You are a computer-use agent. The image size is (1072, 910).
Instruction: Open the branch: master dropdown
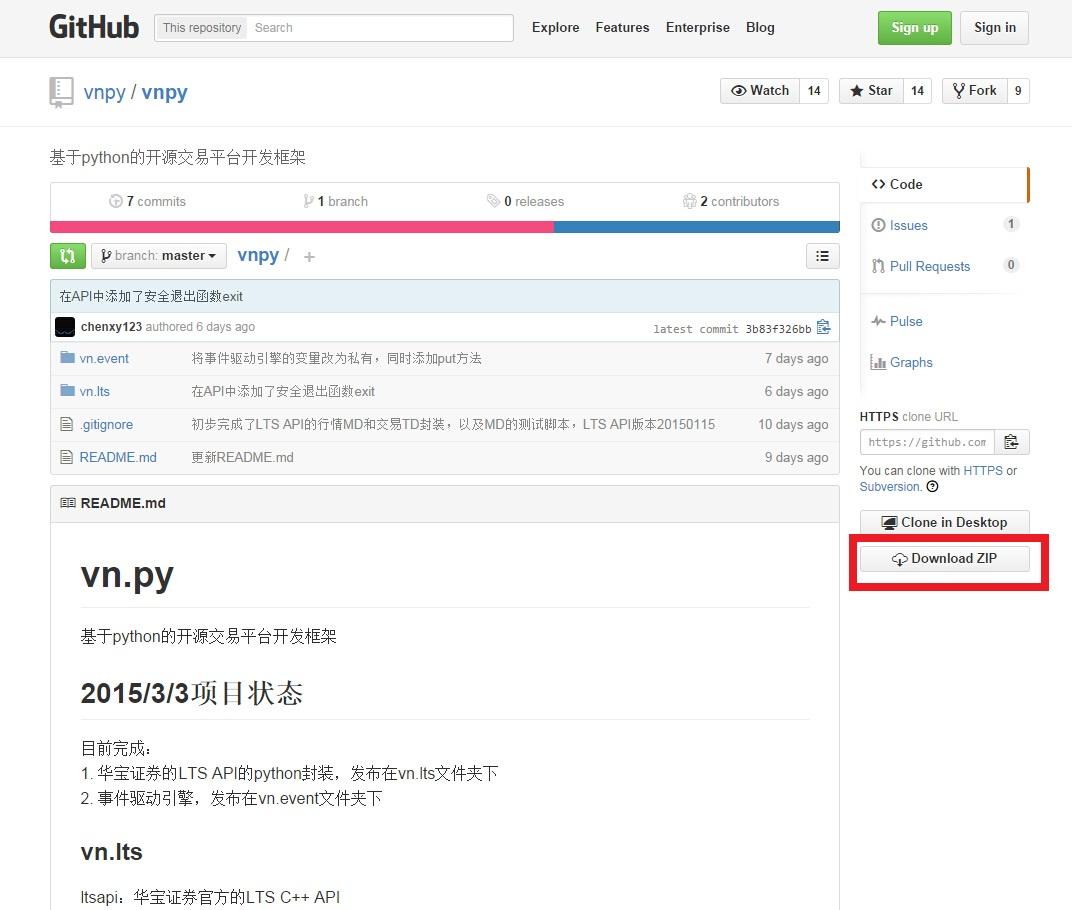[x=158, y=256]
